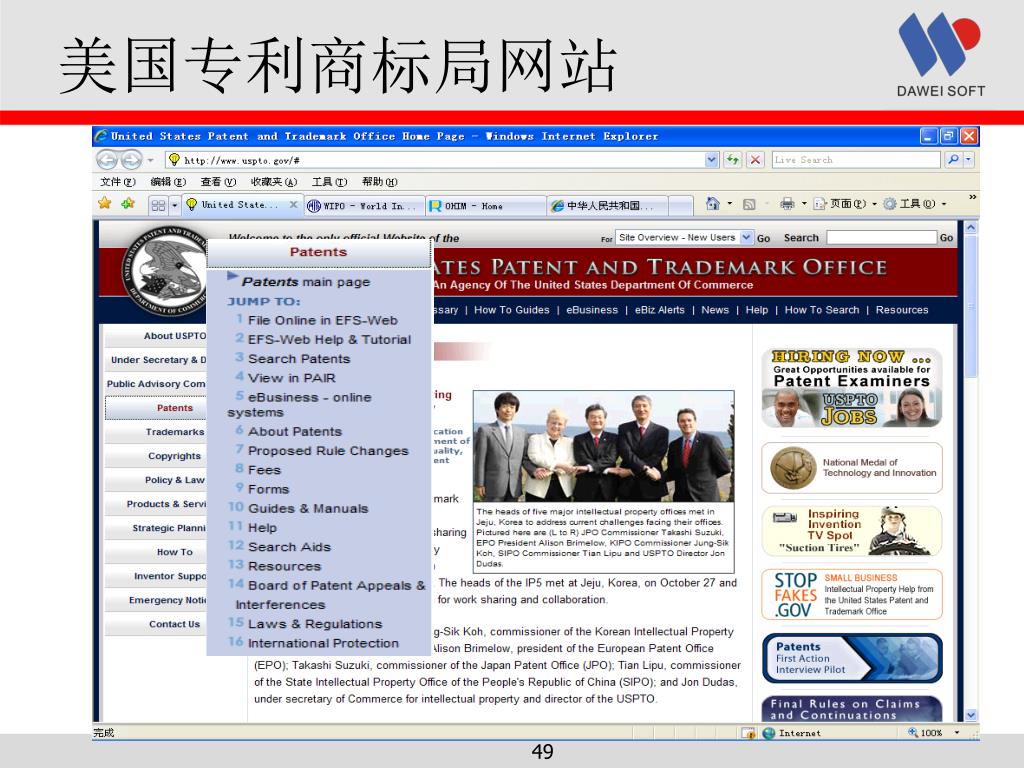Click the Refresh page icon
Image resolution: width=1024 pixels, height=768 pixels.
click(x=732, y=159)
